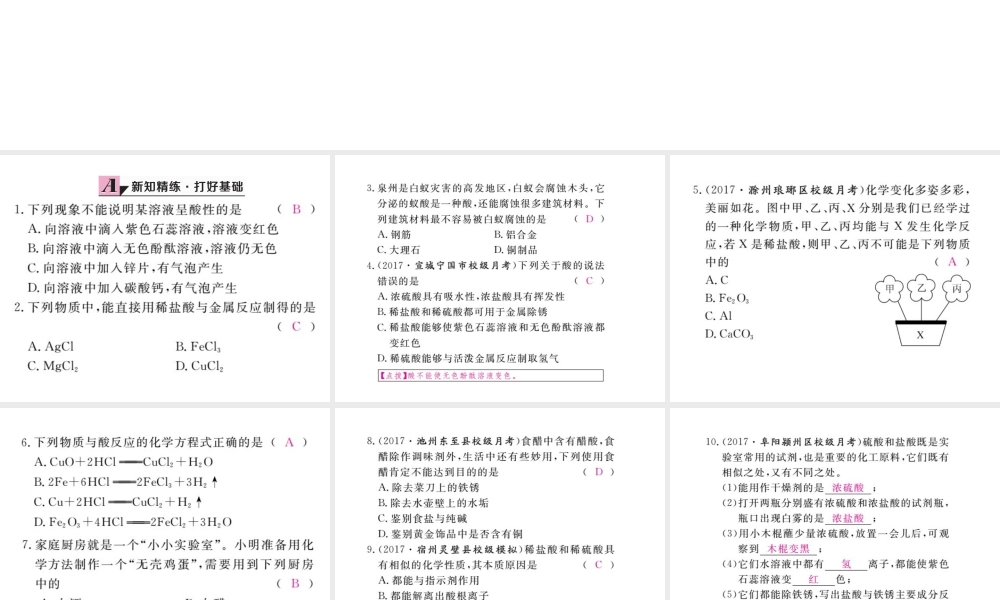1000x600 pixels.
Task: Click the option 'C. Al'
Action: (x=718, y=316)
